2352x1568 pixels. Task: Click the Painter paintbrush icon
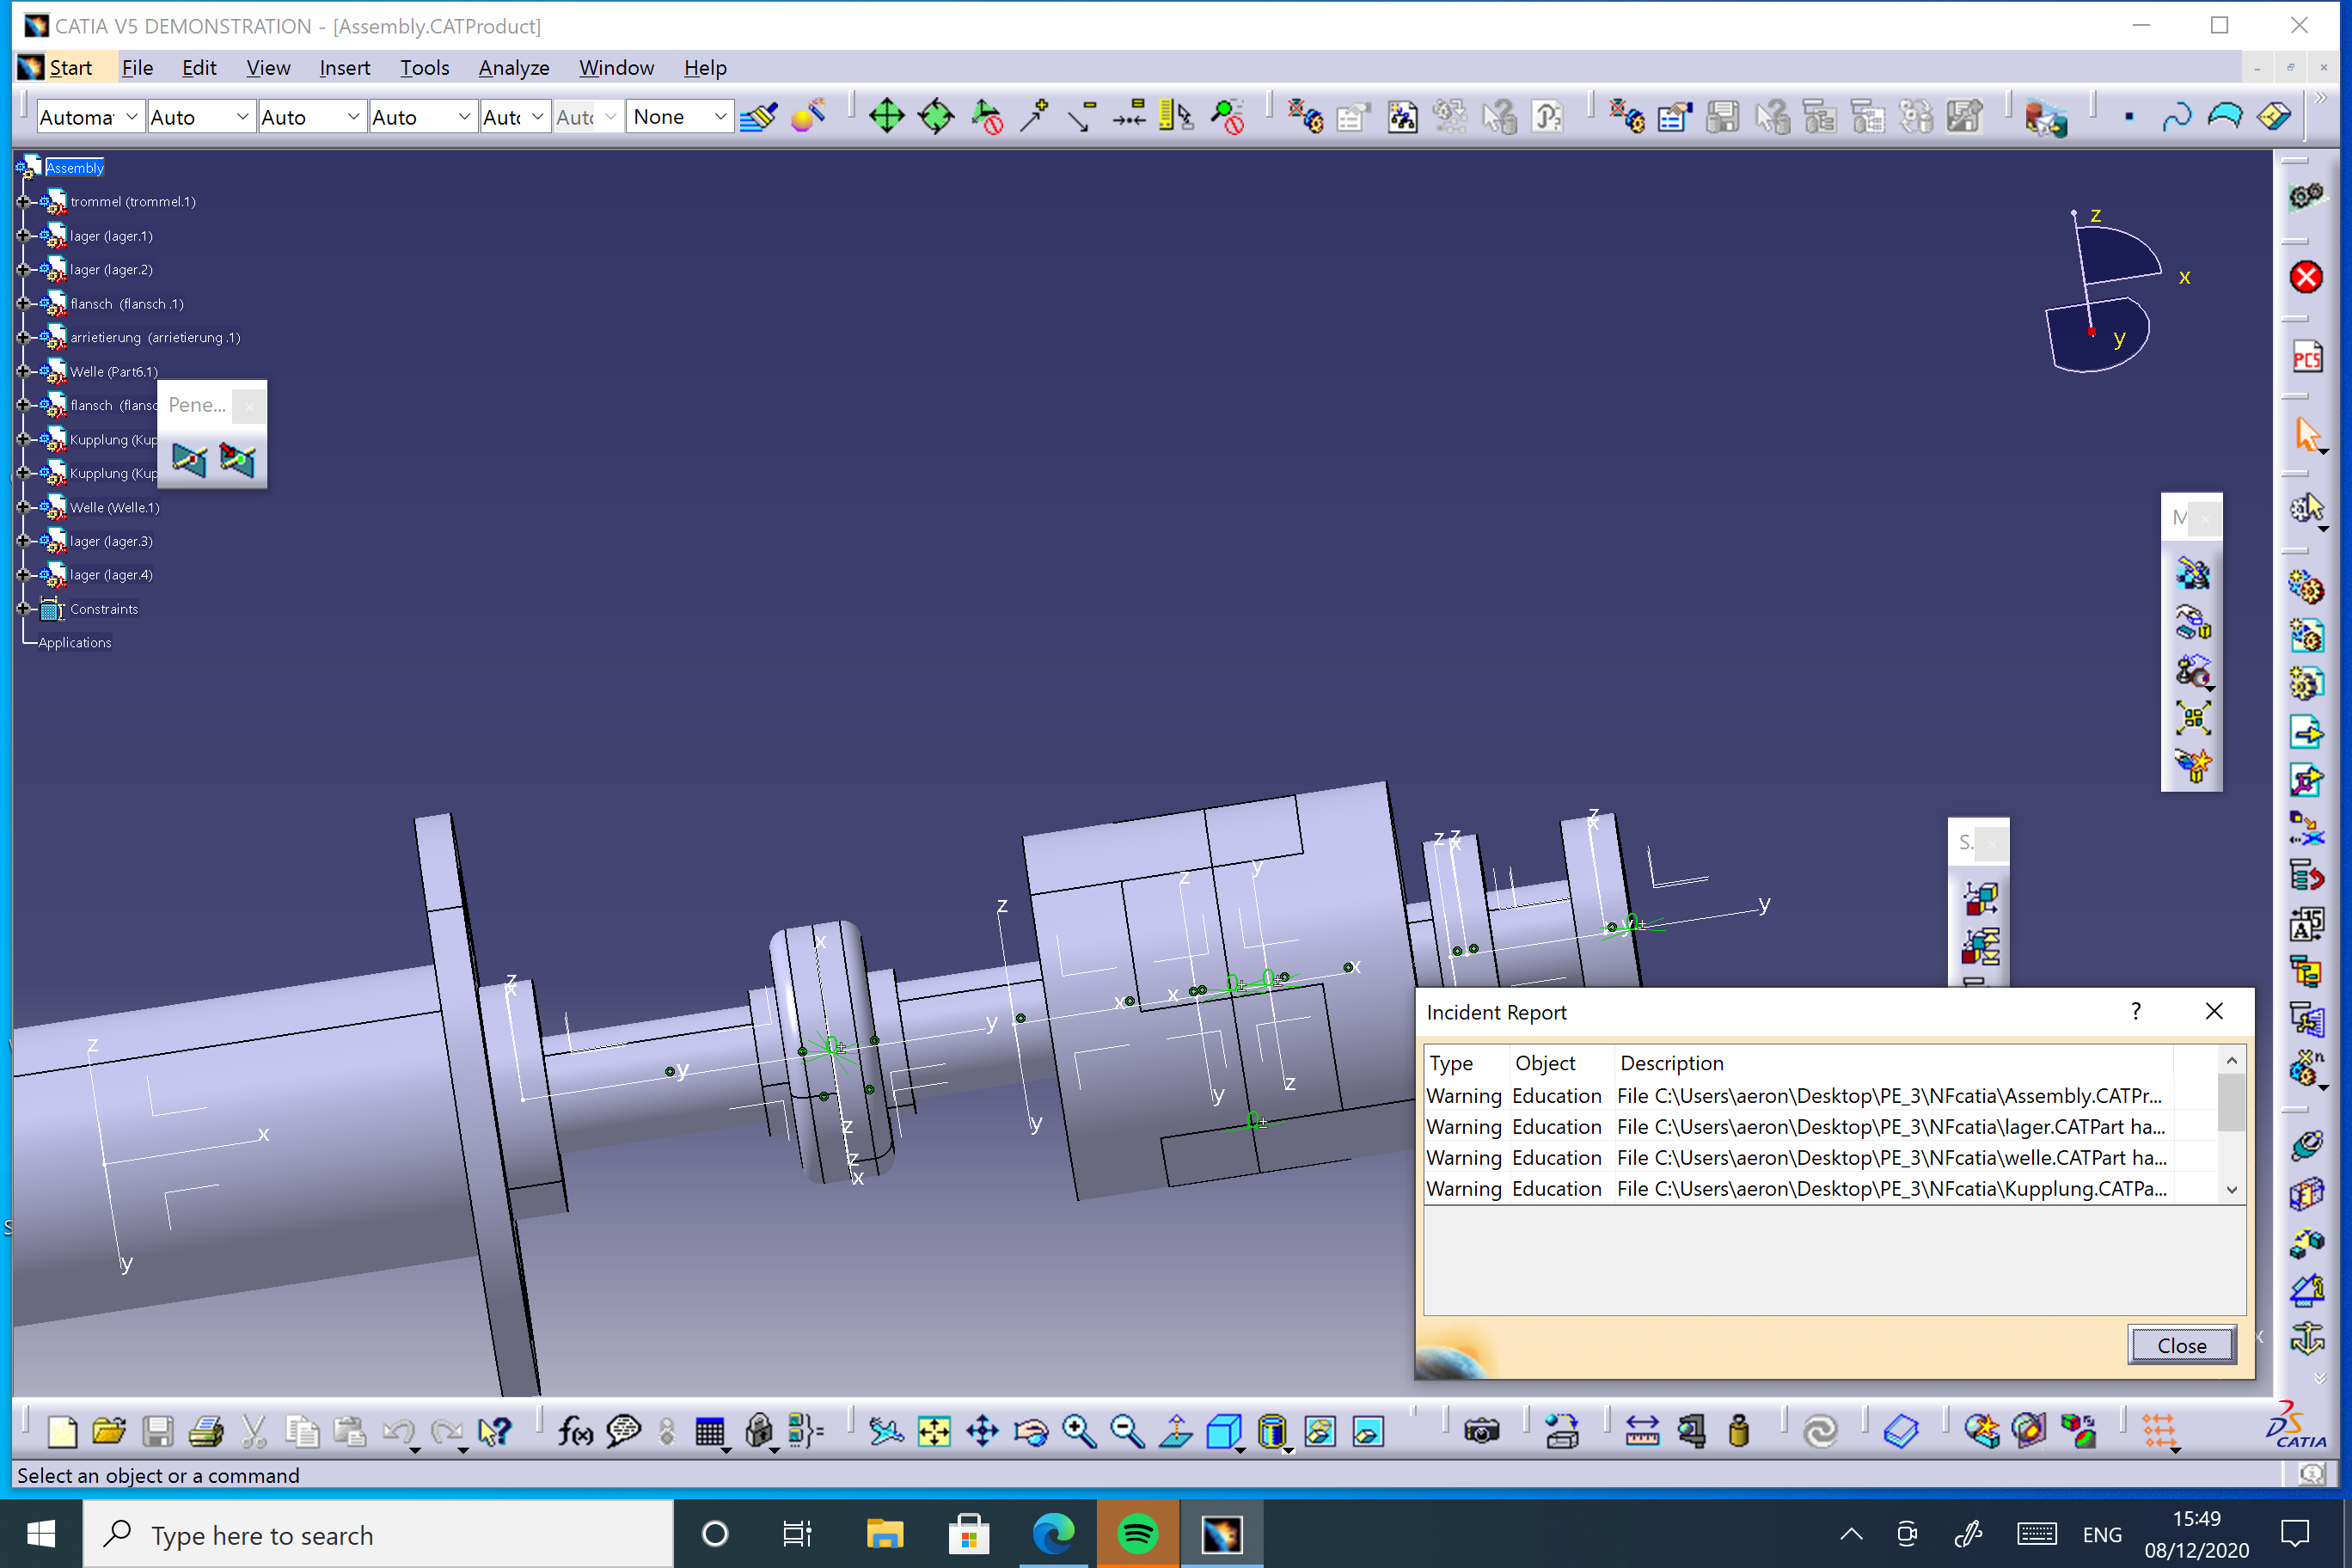coord(759,117)
